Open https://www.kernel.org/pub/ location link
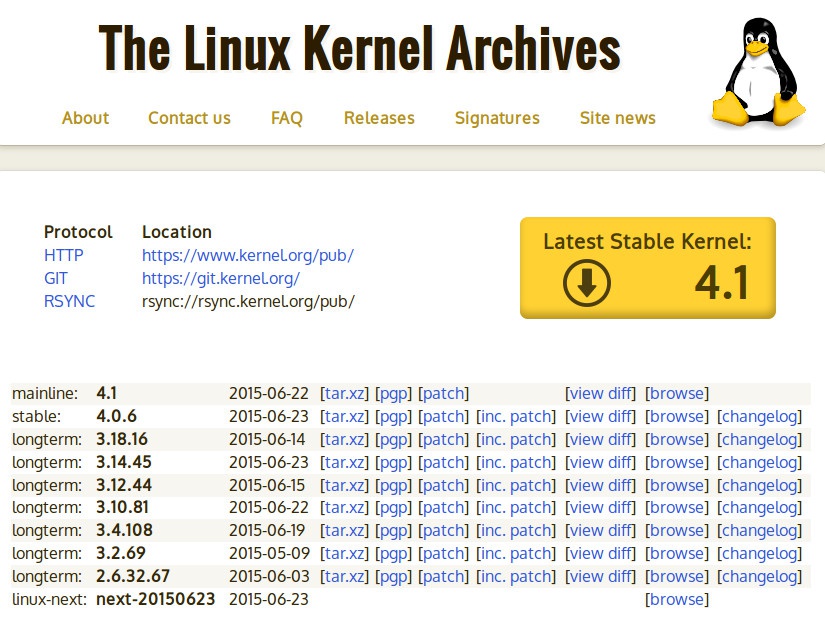The width and height of the screenshot is (825, 642). [247, 255]
